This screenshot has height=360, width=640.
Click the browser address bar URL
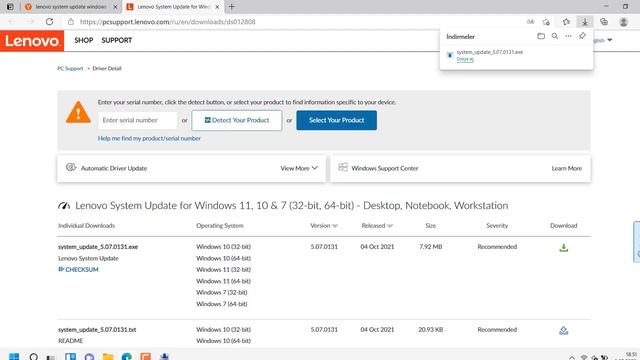(167, 22)
